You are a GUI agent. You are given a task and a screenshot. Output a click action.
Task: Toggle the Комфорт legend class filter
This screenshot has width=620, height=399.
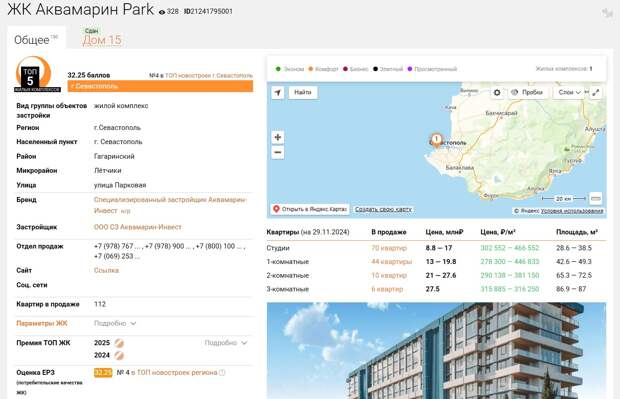coord(323,69)
